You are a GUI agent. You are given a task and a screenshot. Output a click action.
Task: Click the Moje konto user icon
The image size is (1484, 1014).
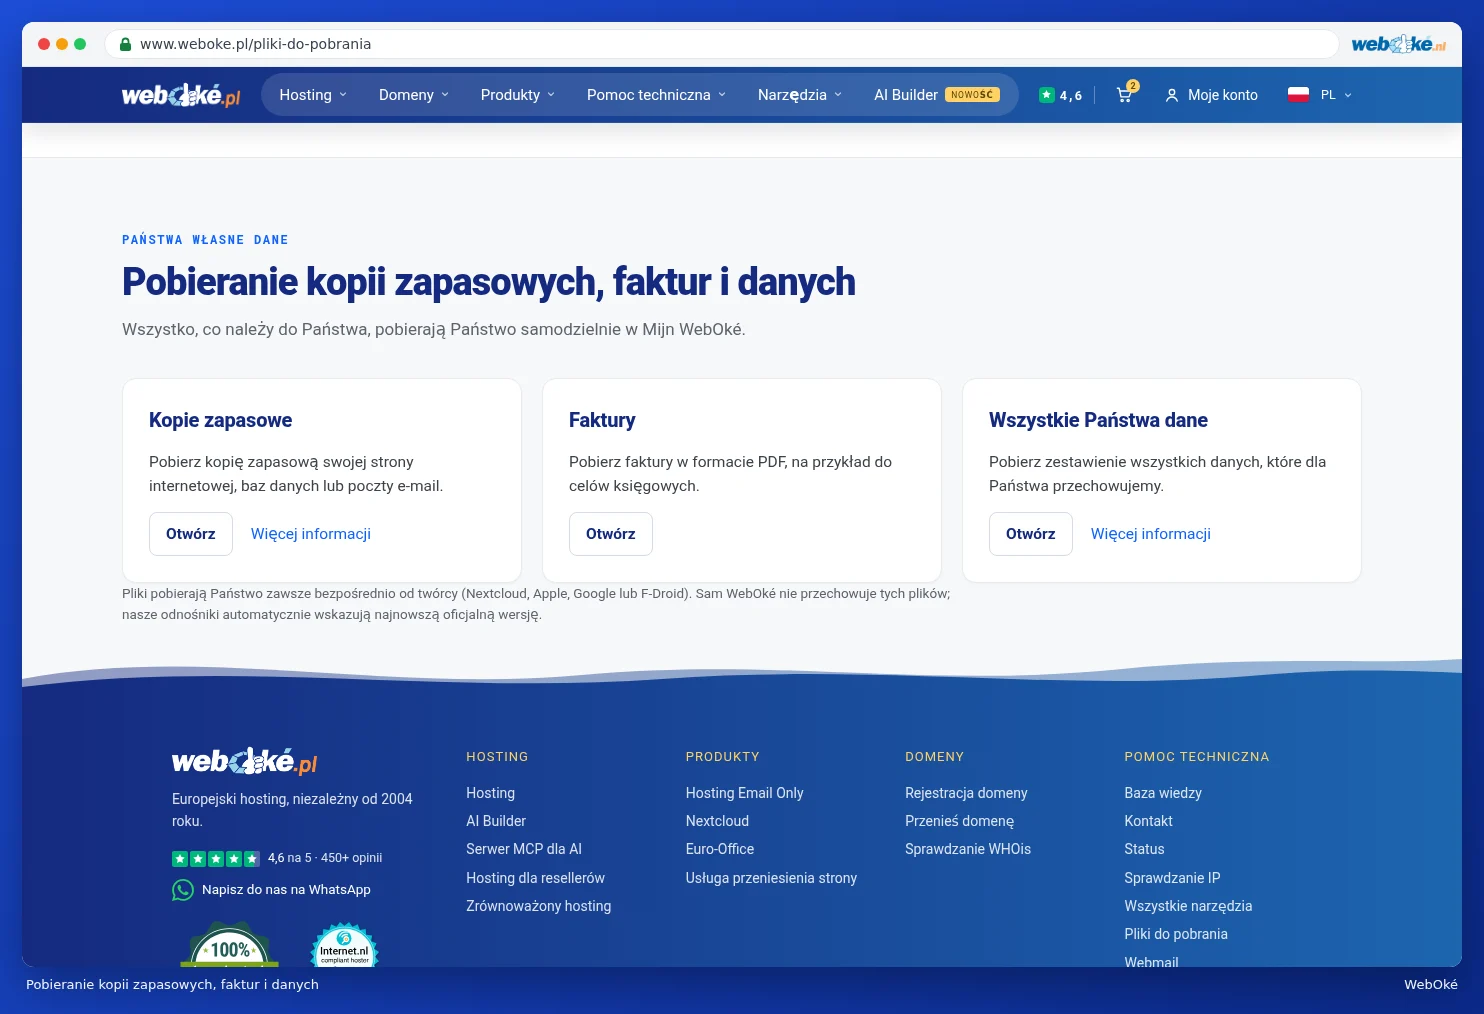1172,95
